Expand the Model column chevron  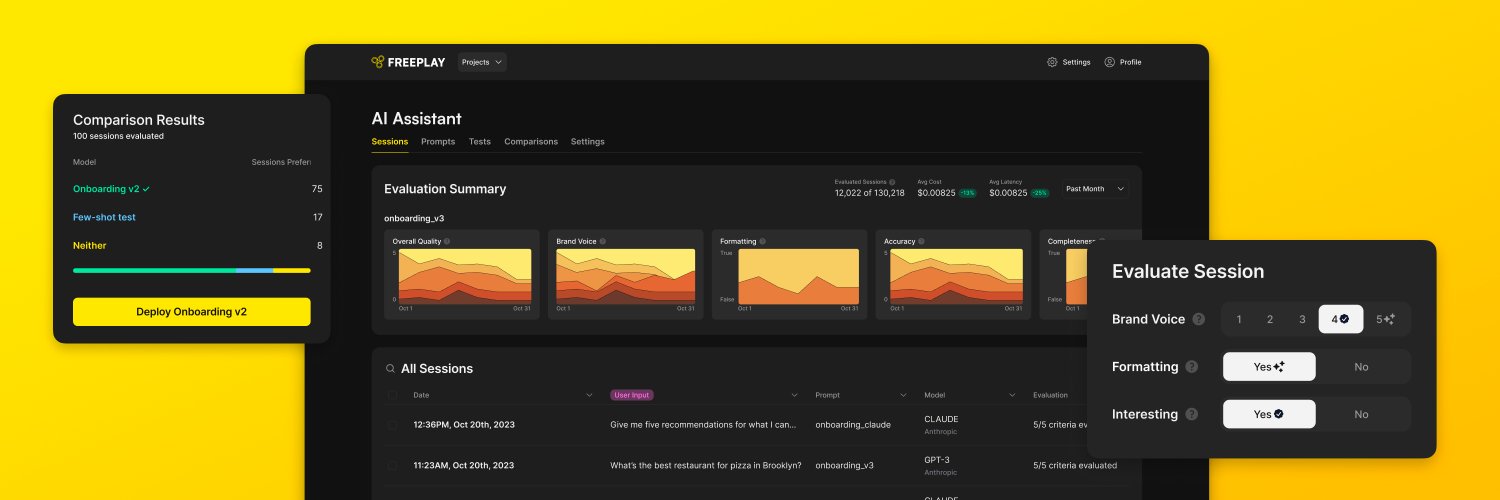(x=1012, y=395)
